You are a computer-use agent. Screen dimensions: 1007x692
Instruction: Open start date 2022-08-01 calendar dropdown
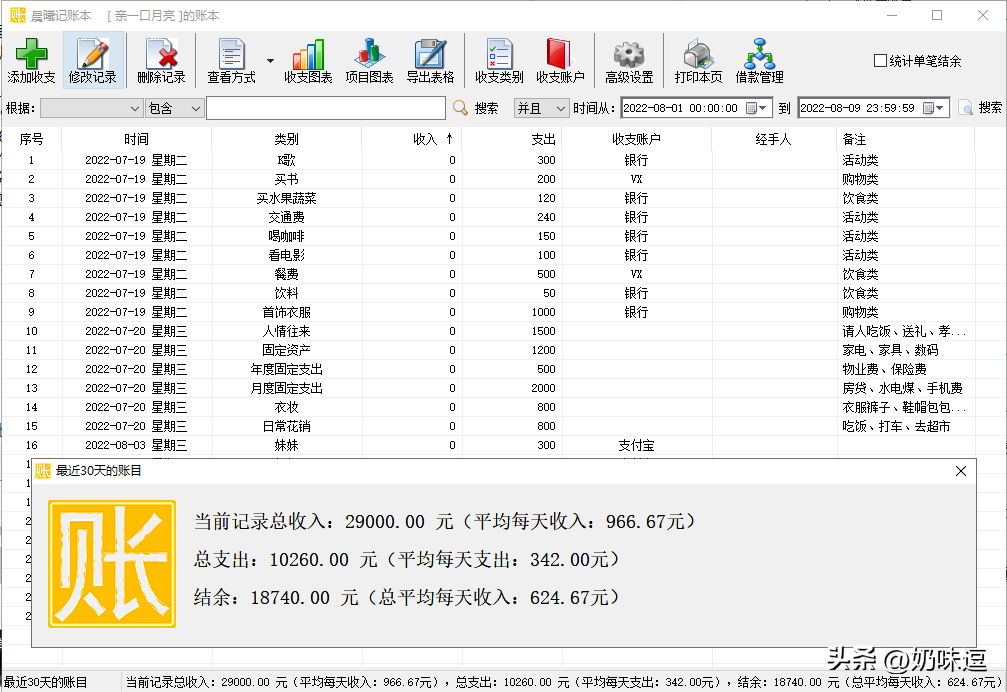tap(757, 108)
